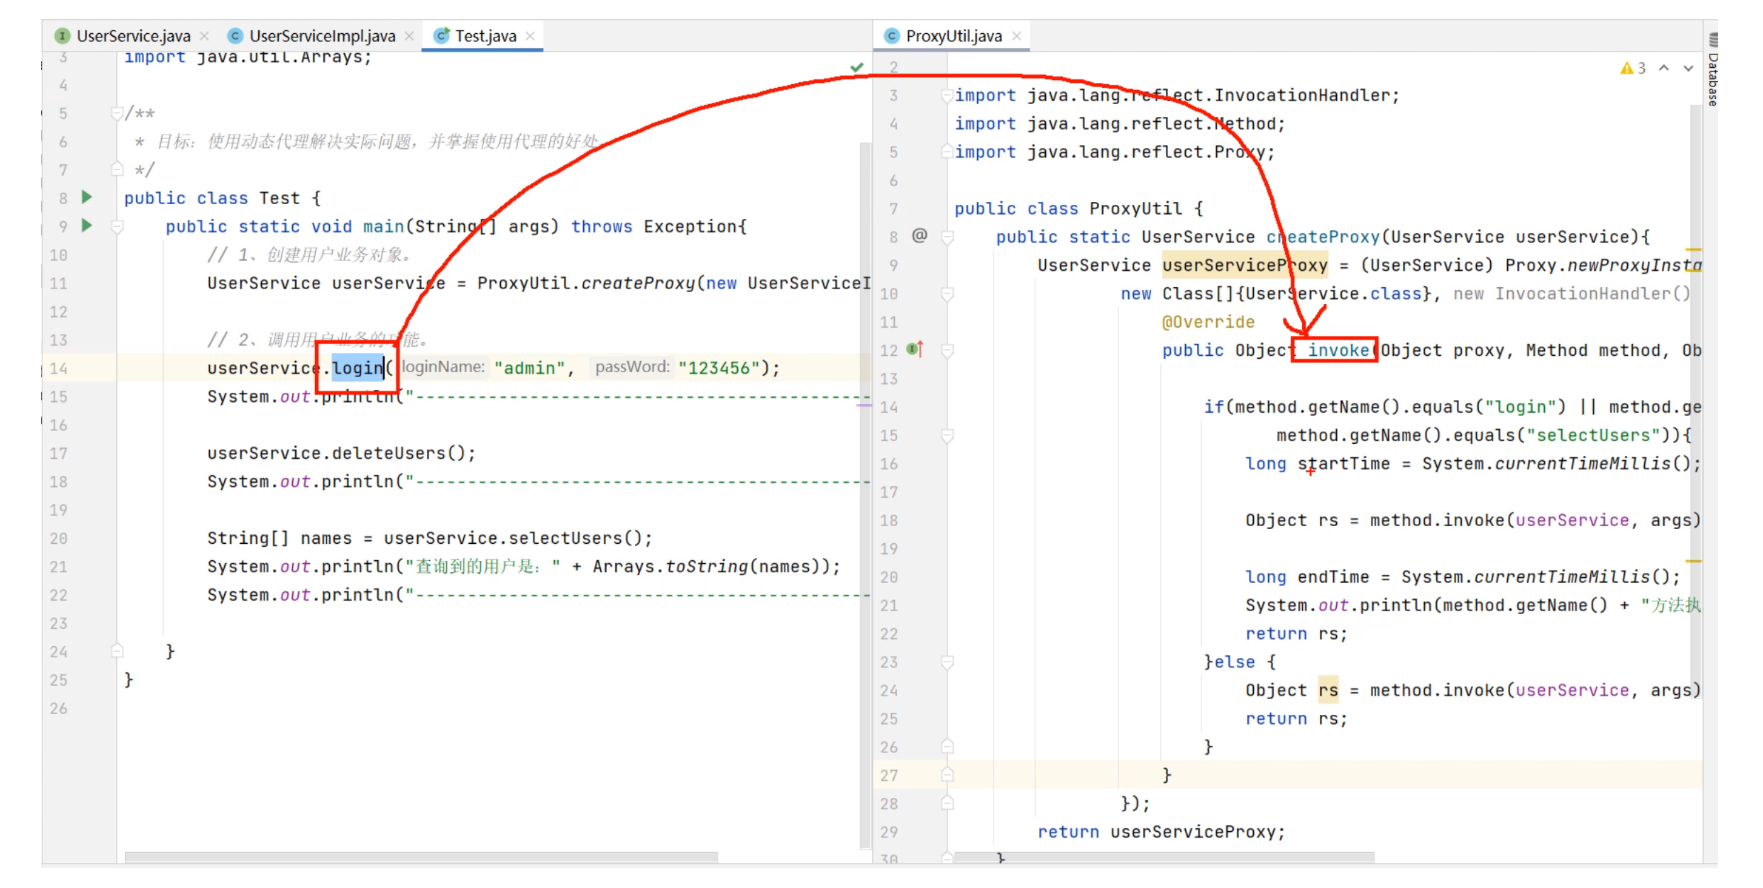Collapse the anonymous InvocationHandler class fold marker
The height and width of the screenshot is (888, 1763).
[947, 294]
